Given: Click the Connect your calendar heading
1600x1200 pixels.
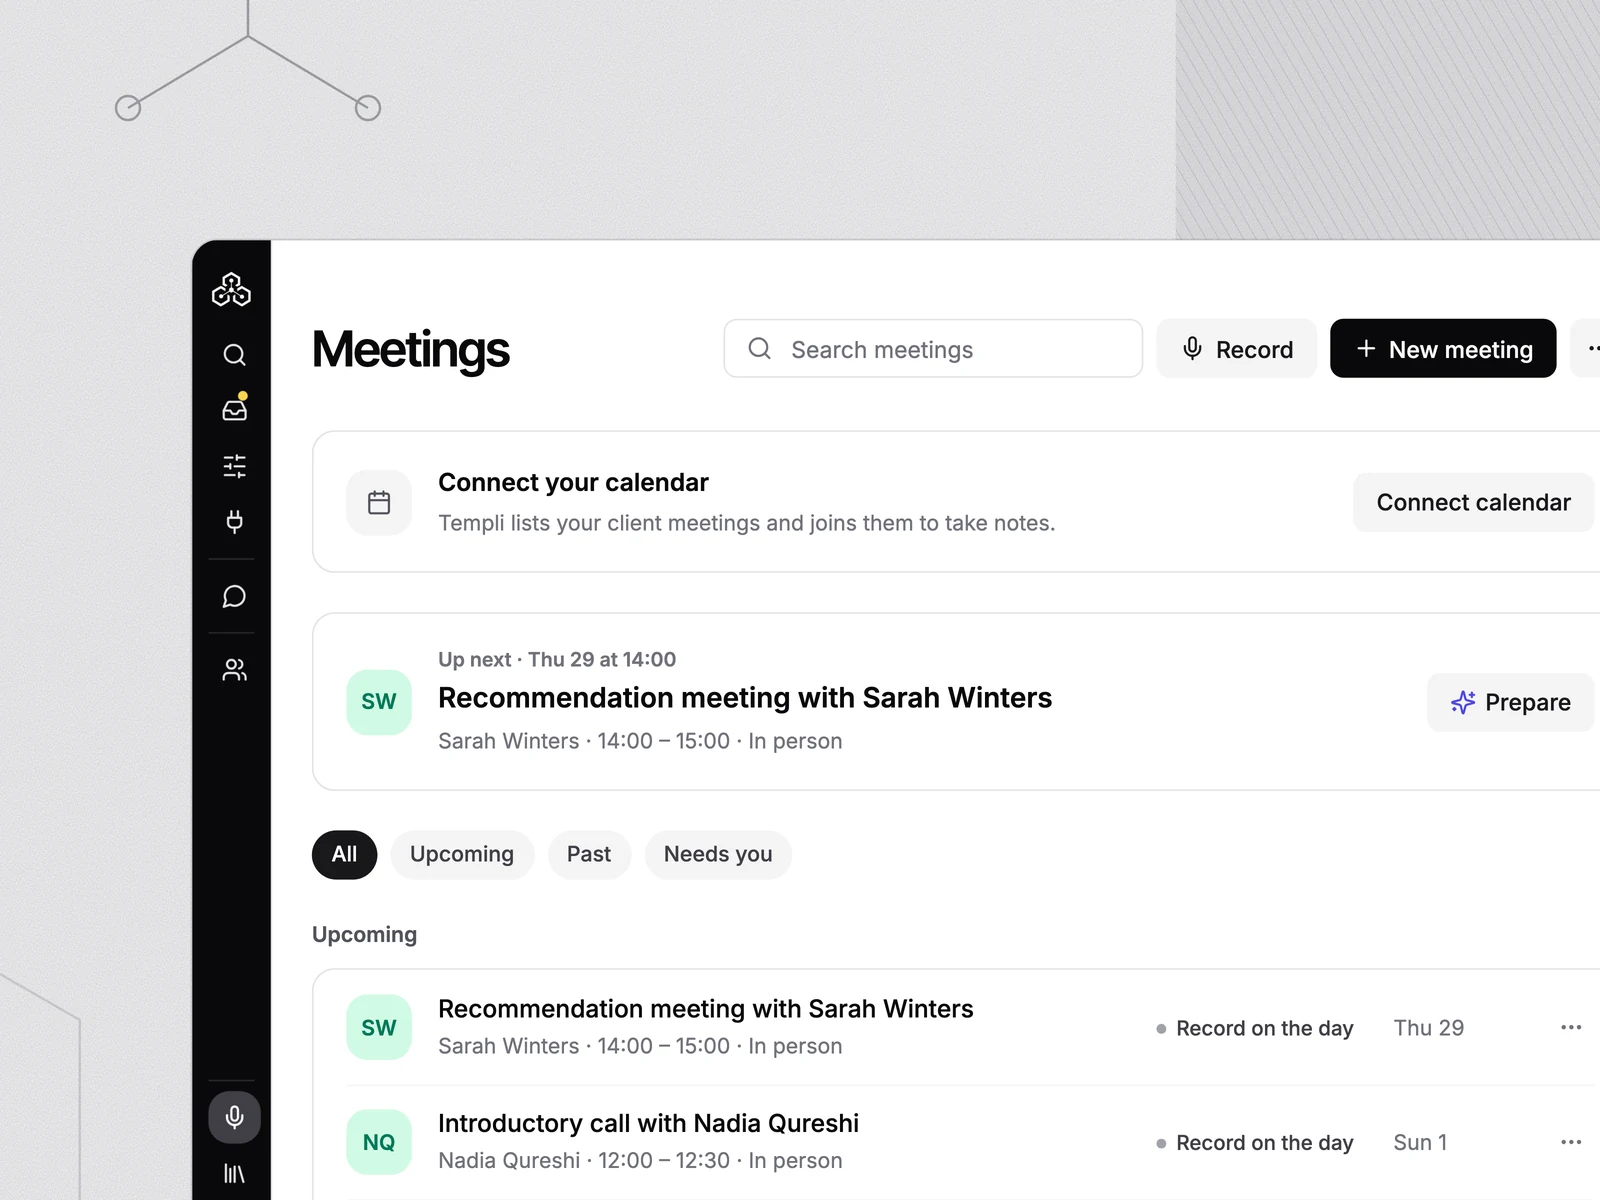Looking at the screenshot, I should click(573, 482).
